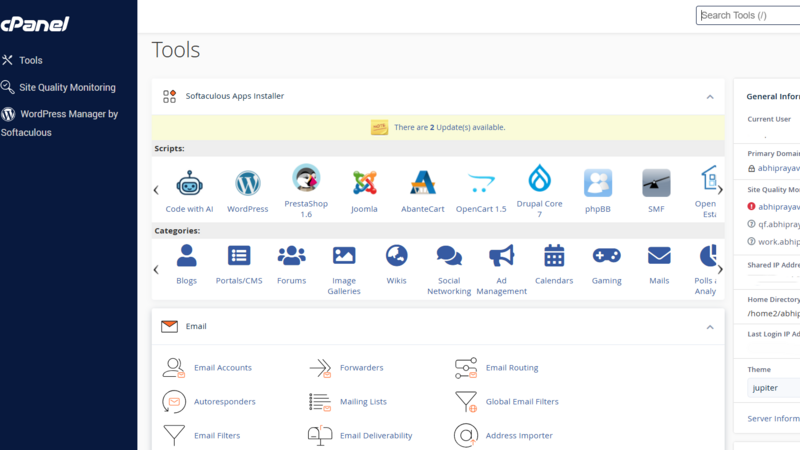Select the Portals/CMS category icon
The image size is (800, 450).
239,255
